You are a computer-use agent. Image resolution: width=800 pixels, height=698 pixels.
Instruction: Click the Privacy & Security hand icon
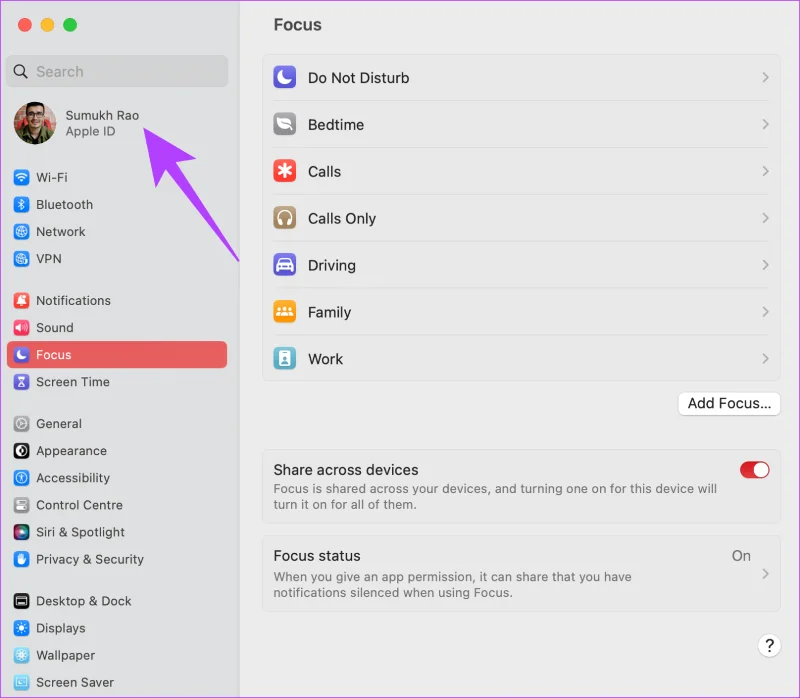tap(21, 559)
